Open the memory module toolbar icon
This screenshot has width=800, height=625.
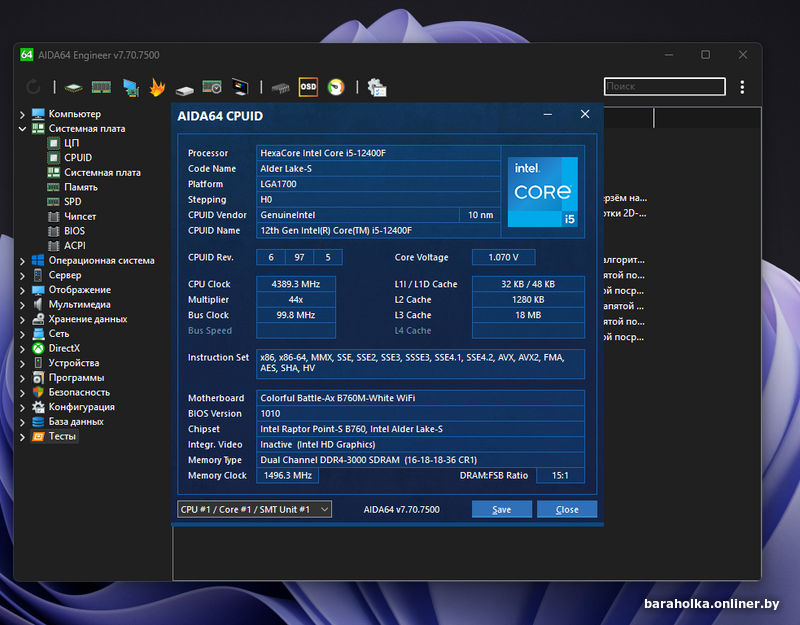[101, 88]
